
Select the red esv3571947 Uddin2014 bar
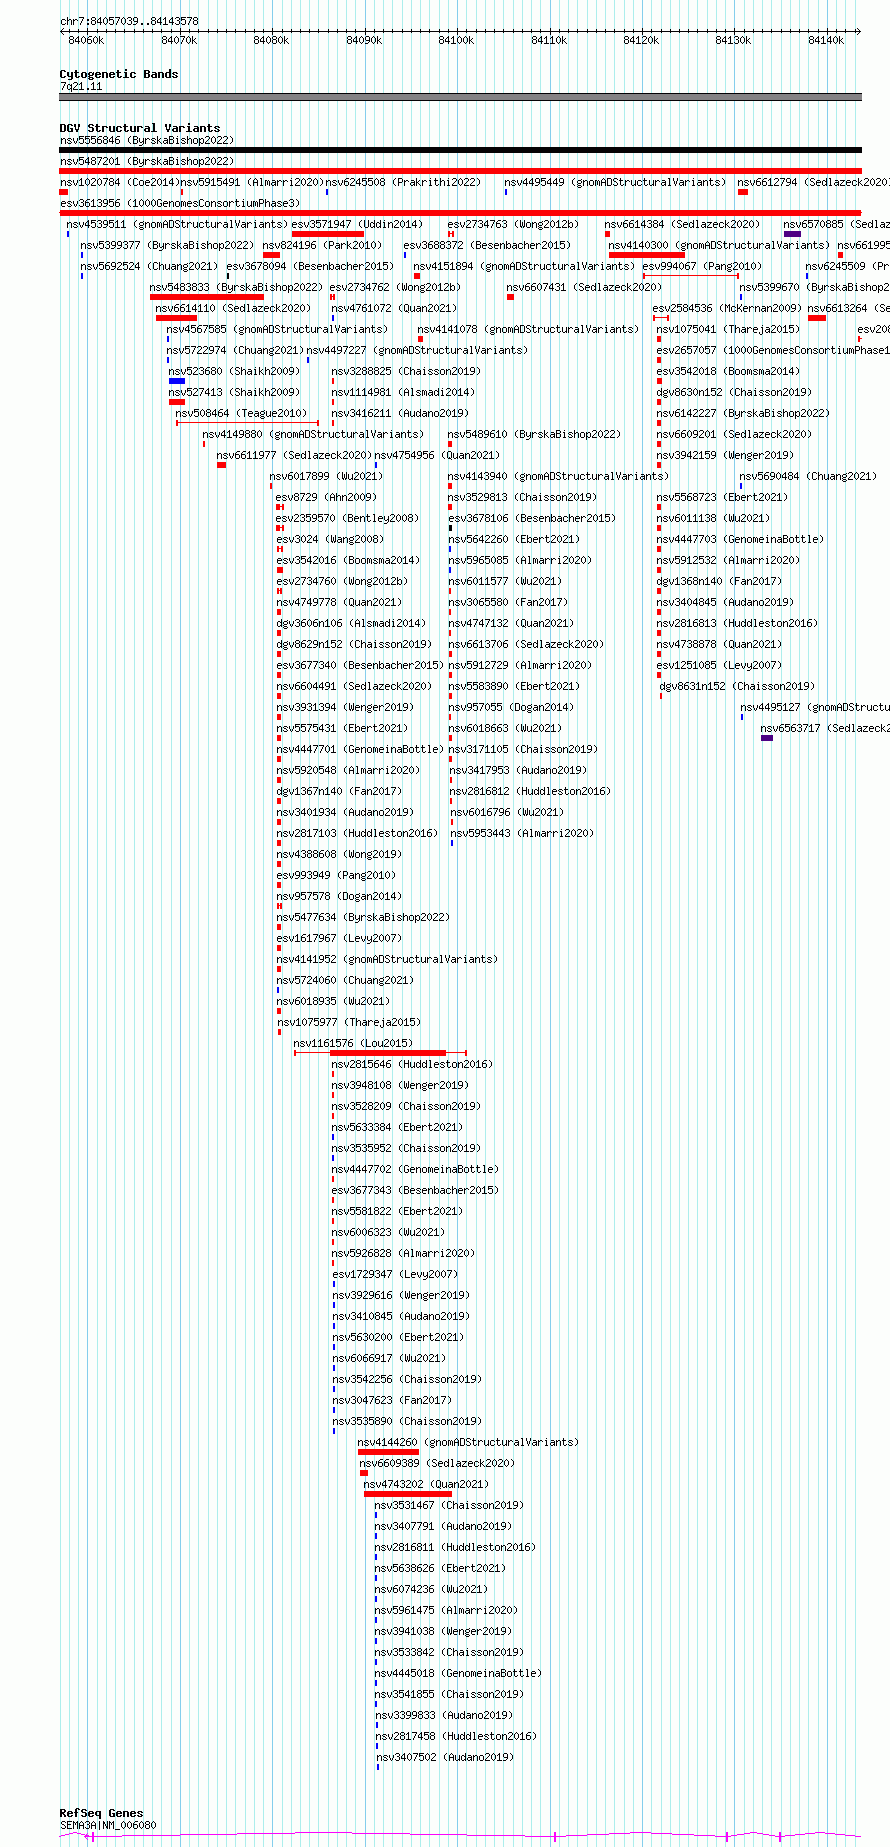(328, 234)
